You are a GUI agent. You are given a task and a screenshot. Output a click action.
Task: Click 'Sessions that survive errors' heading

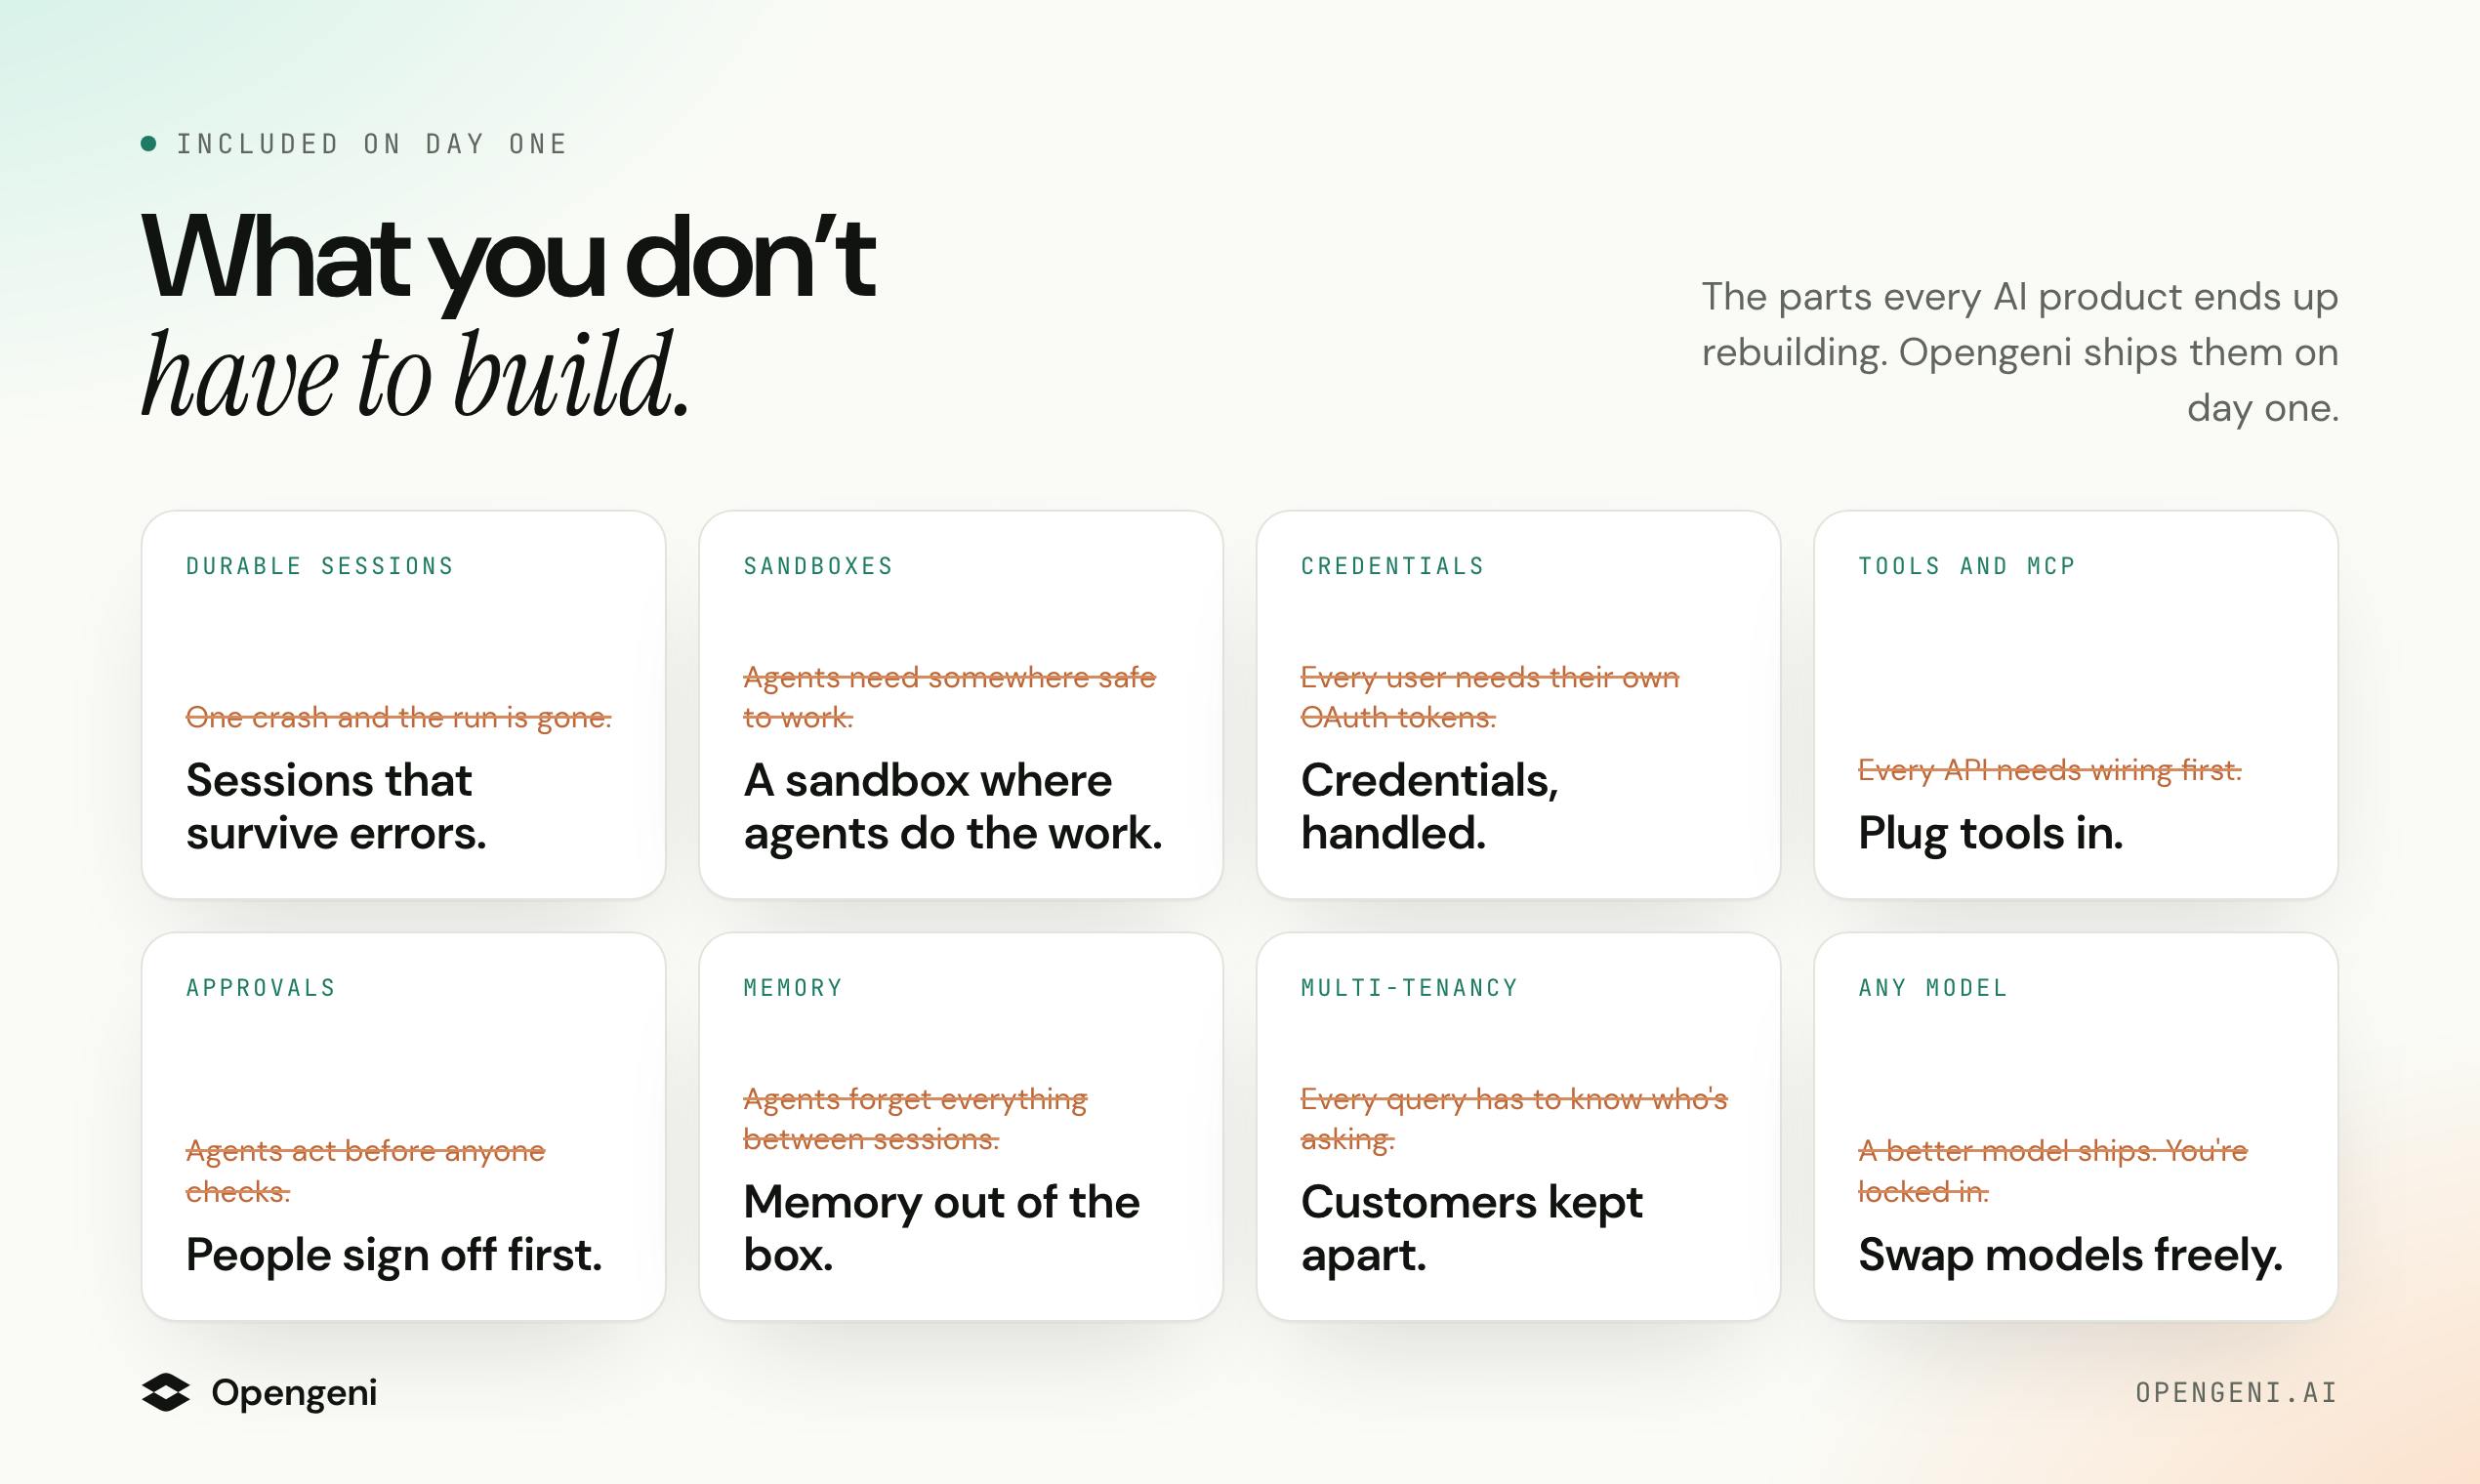336,806
